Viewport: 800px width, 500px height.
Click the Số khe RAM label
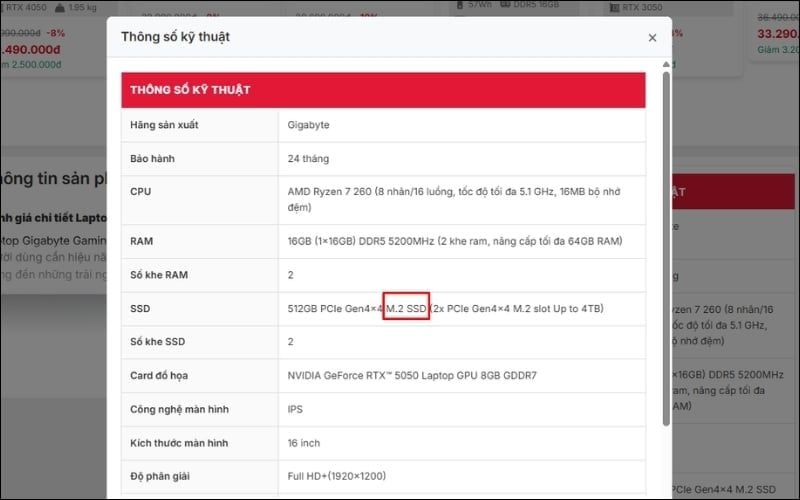click(159, 275)
